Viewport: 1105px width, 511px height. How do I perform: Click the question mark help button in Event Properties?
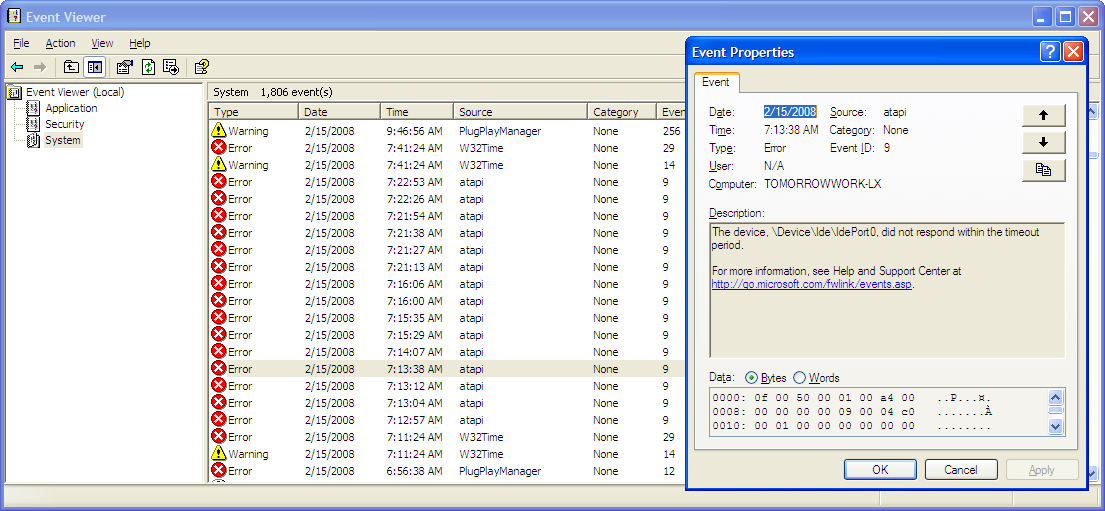pos(1049,51)
